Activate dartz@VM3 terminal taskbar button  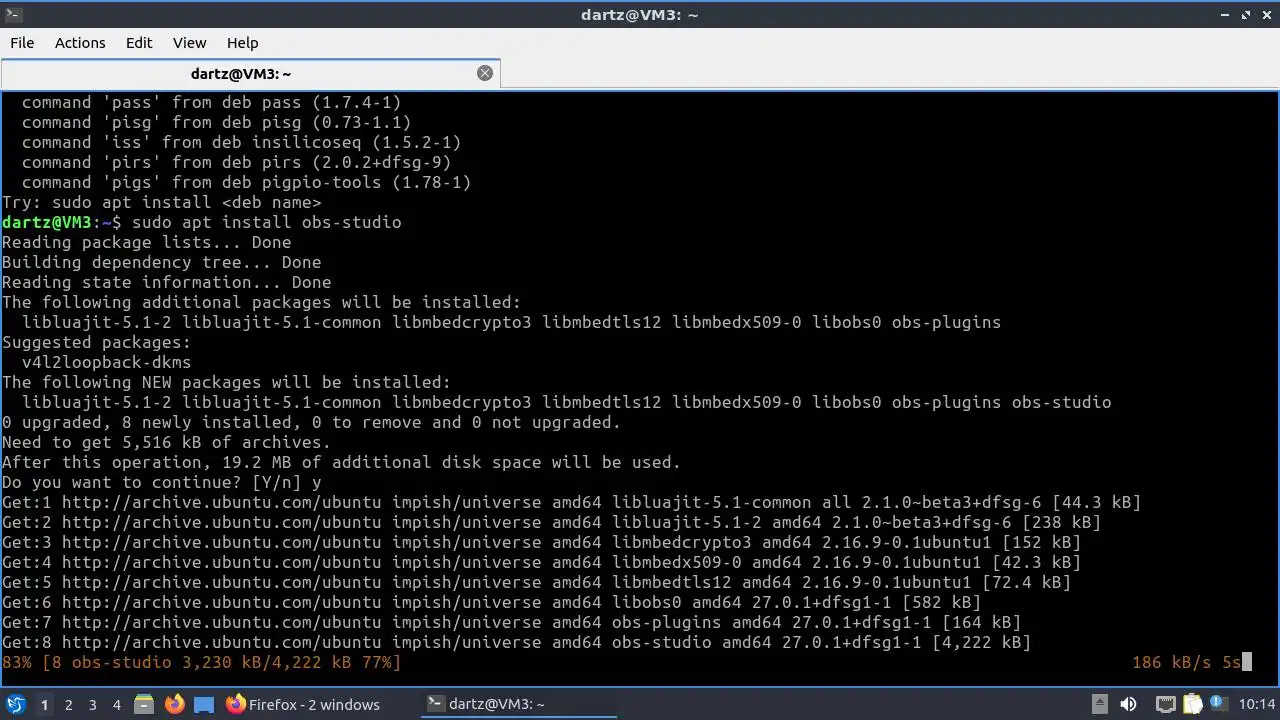coord(517,705)
